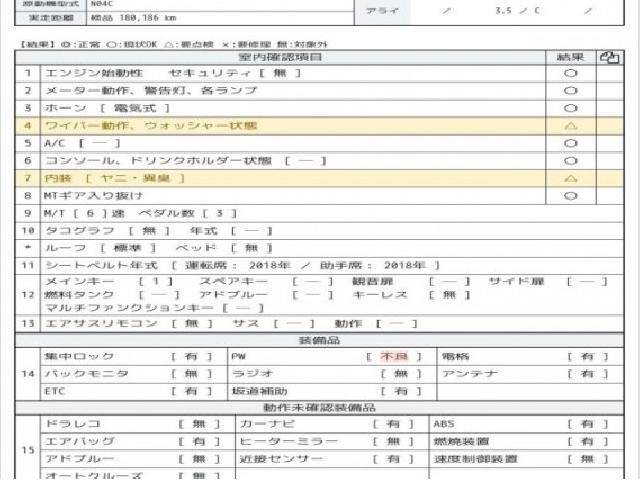Click the circle result for MTギア入り抜け
This screenshot has height=480, width=640.
click(571, 196)
